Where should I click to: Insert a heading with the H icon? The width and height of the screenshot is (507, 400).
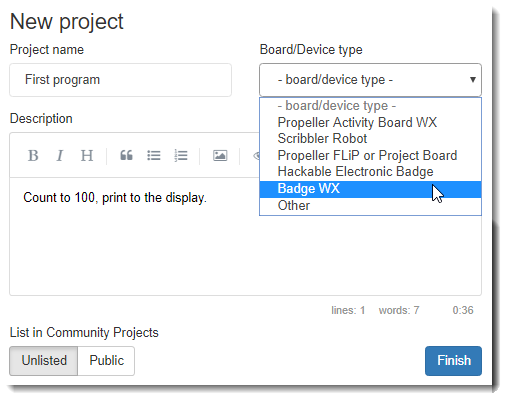click(x=87, y=156)
